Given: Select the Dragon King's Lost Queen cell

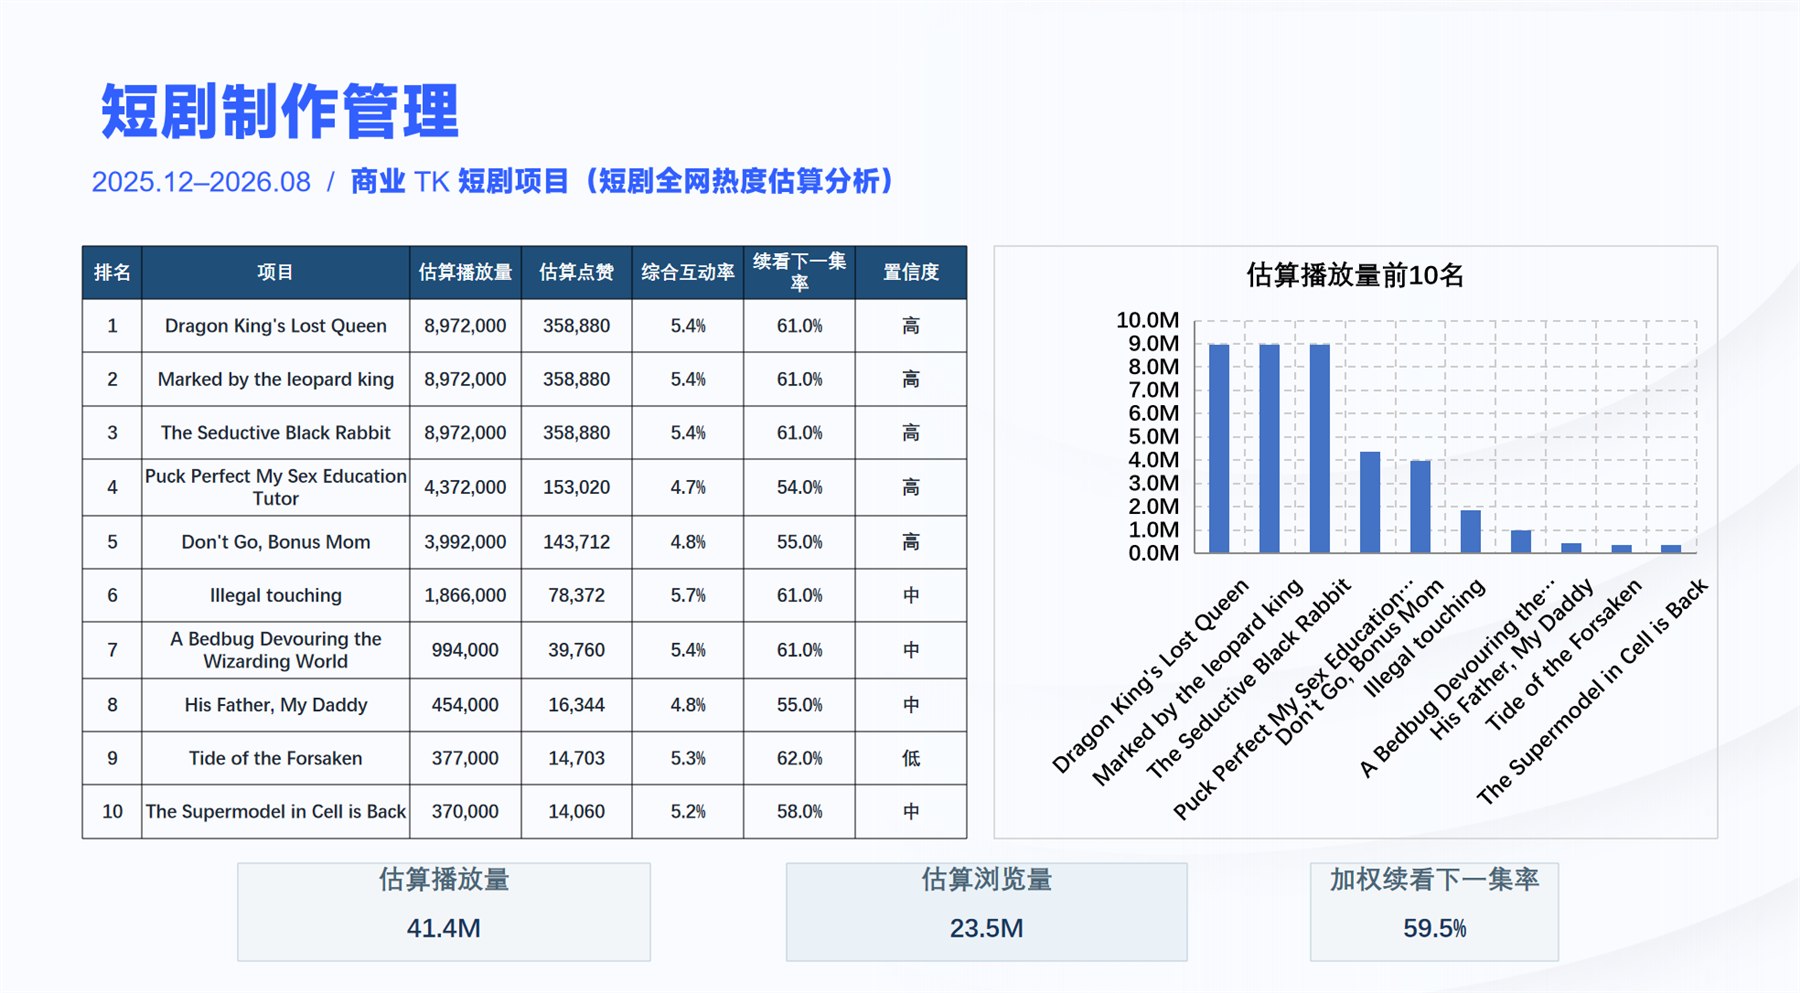Looking at the screenshot, I should (x=275, y=326).
